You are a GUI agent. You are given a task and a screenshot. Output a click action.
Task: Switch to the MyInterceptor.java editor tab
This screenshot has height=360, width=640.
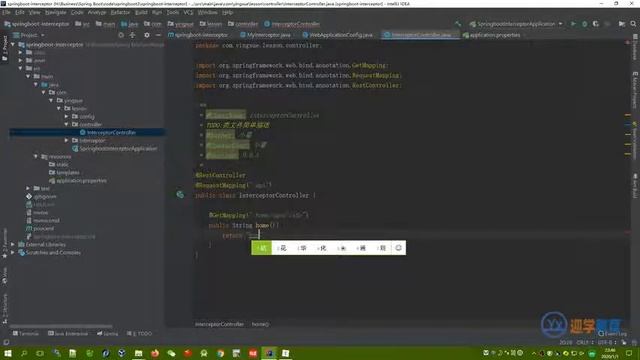point(266,35)
